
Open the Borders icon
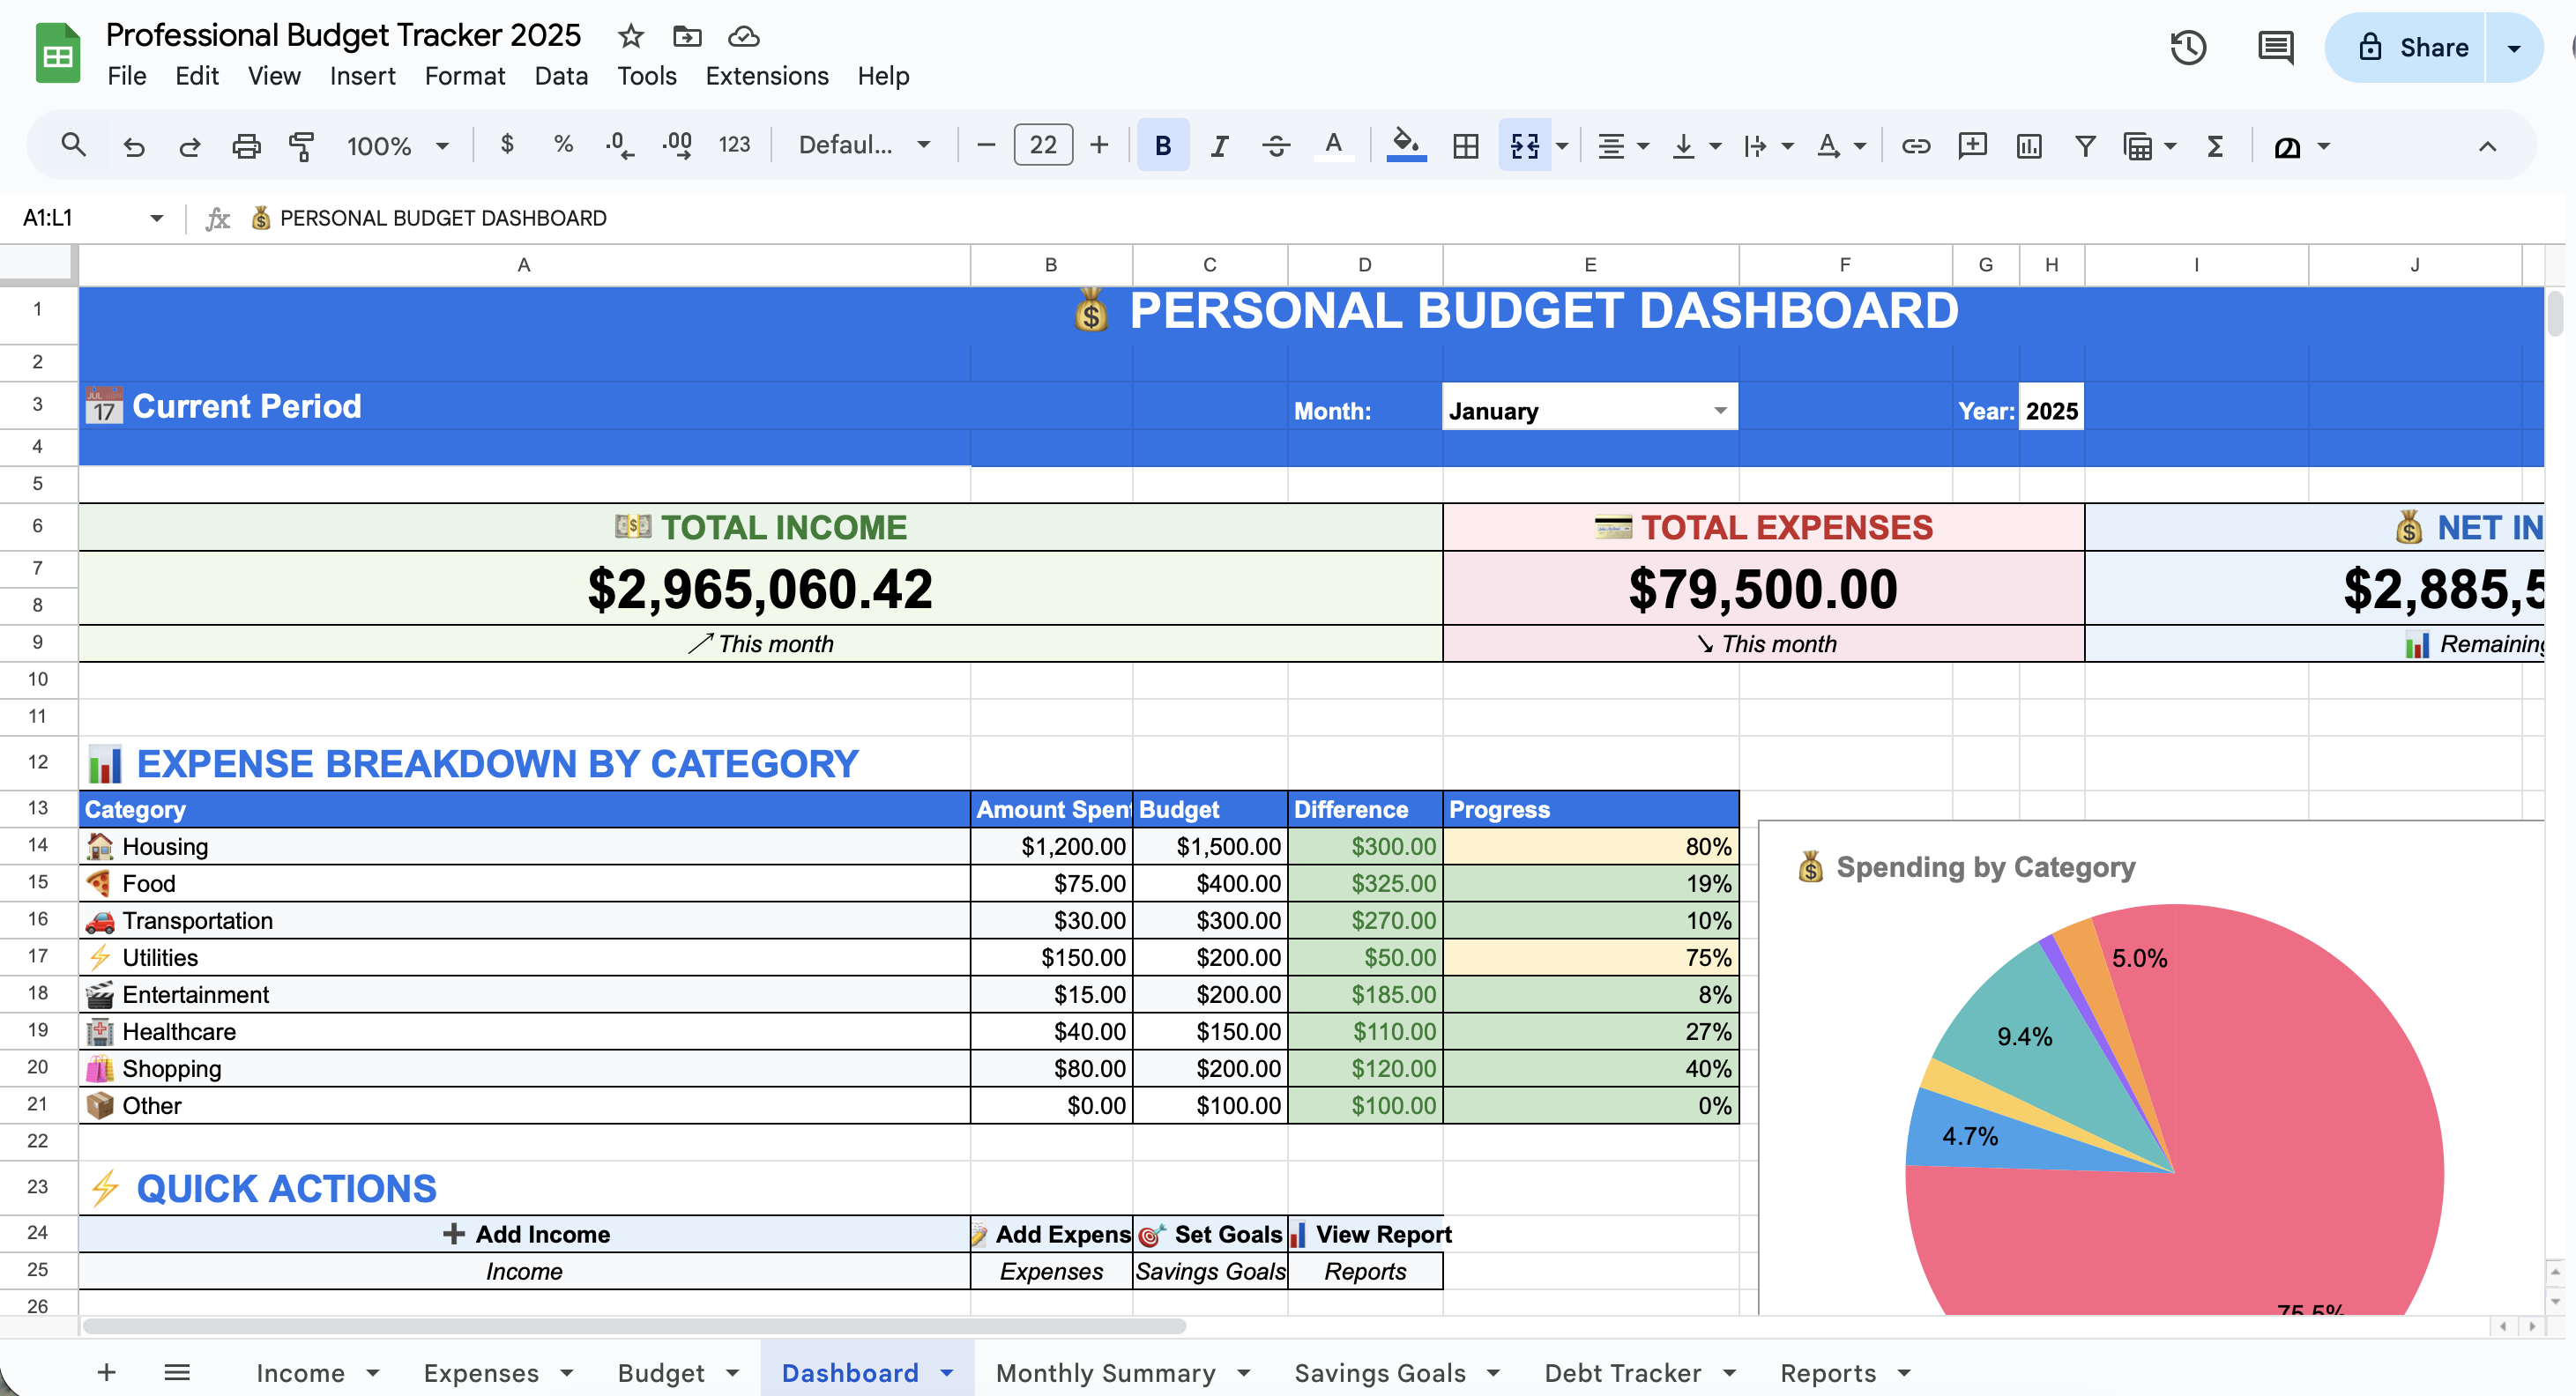click(1465, 146)
